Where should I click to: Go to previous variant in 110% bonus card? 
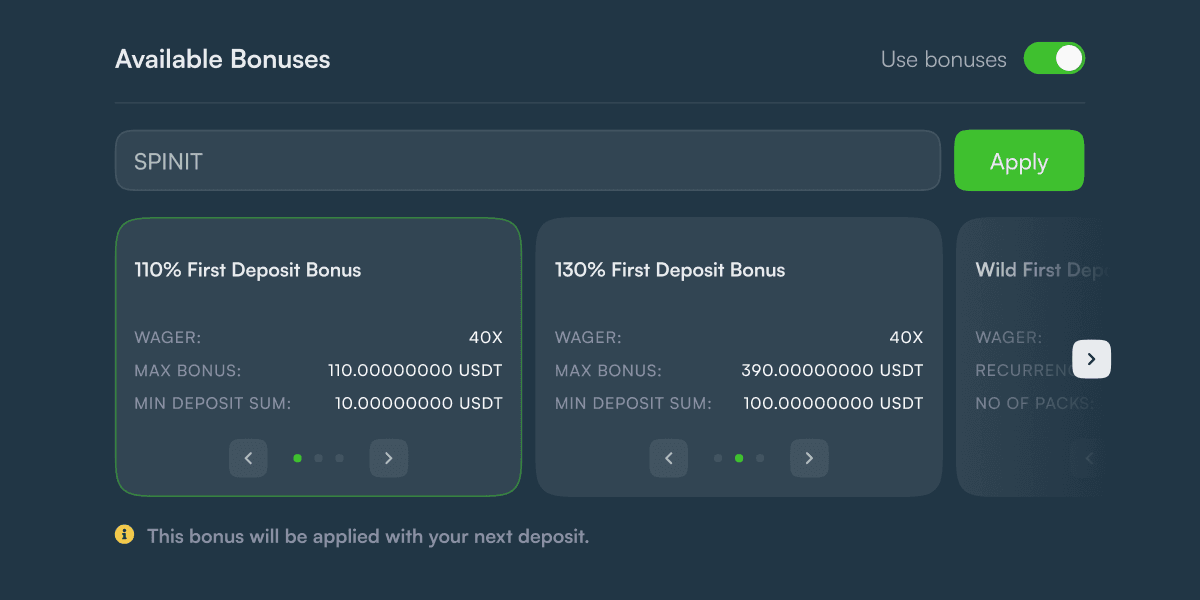click(x=248, y=459)
